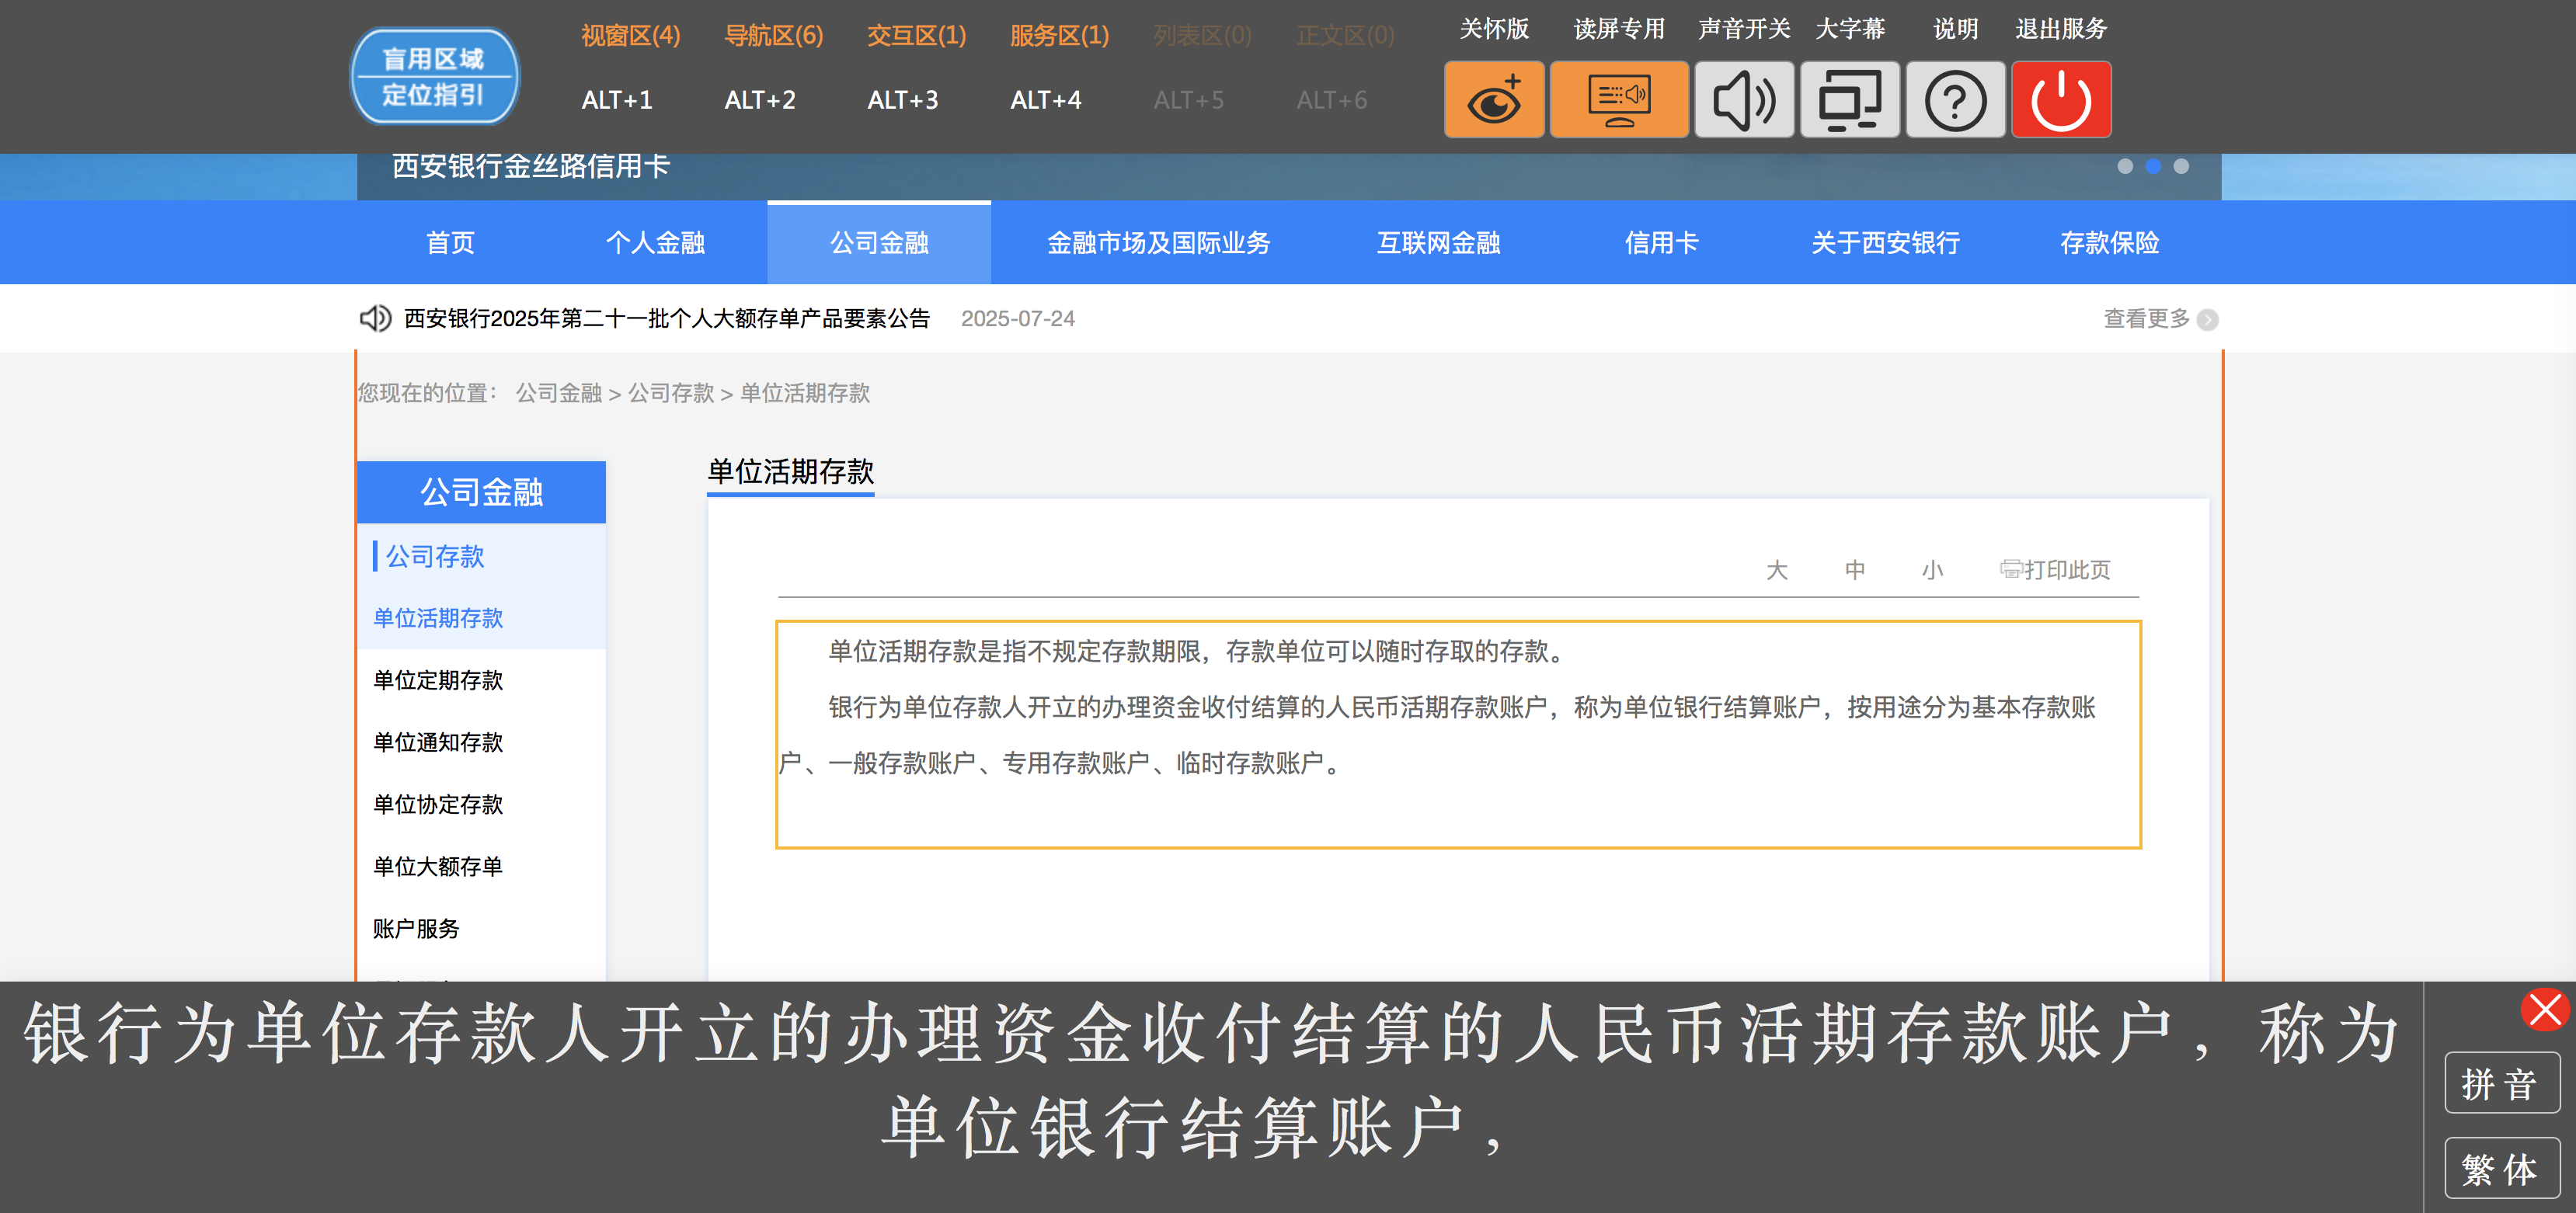This screenshot has width=2576, height=1213.
Task: Select 单位活期存款 in the sidebar
Action: pos(438,618)
